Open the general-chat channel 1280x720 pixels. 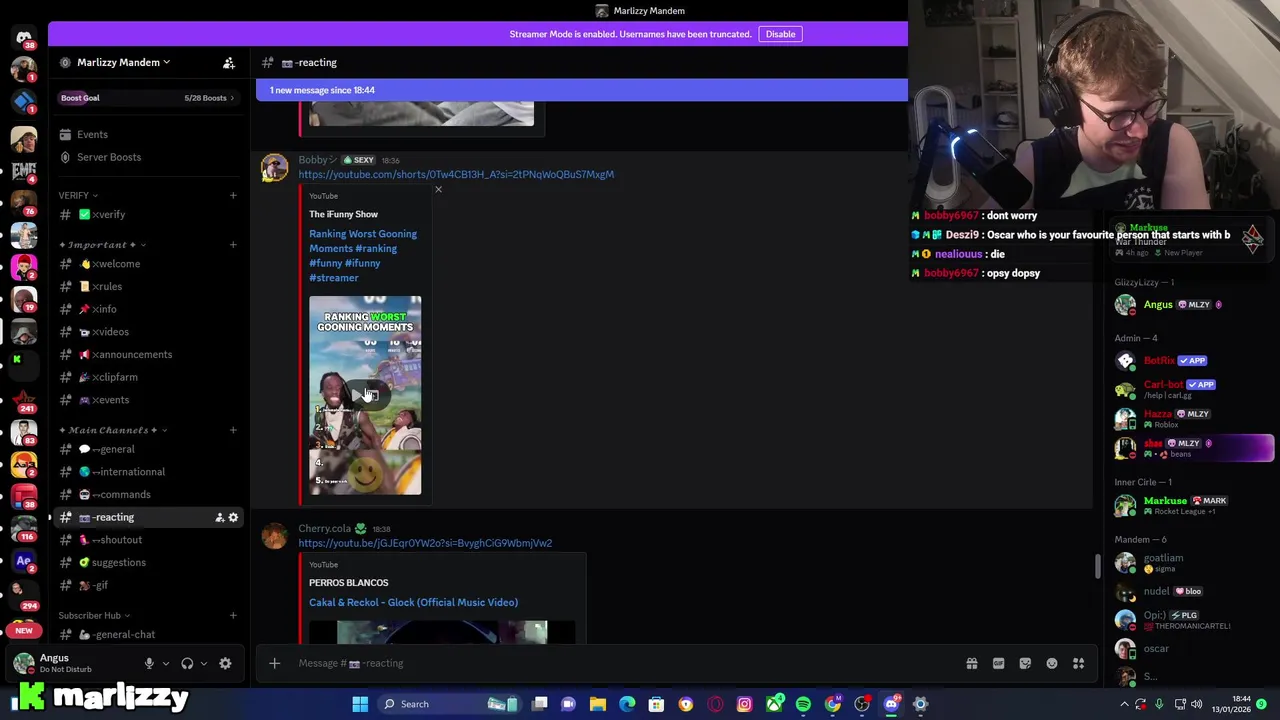(x=148, y=635)
